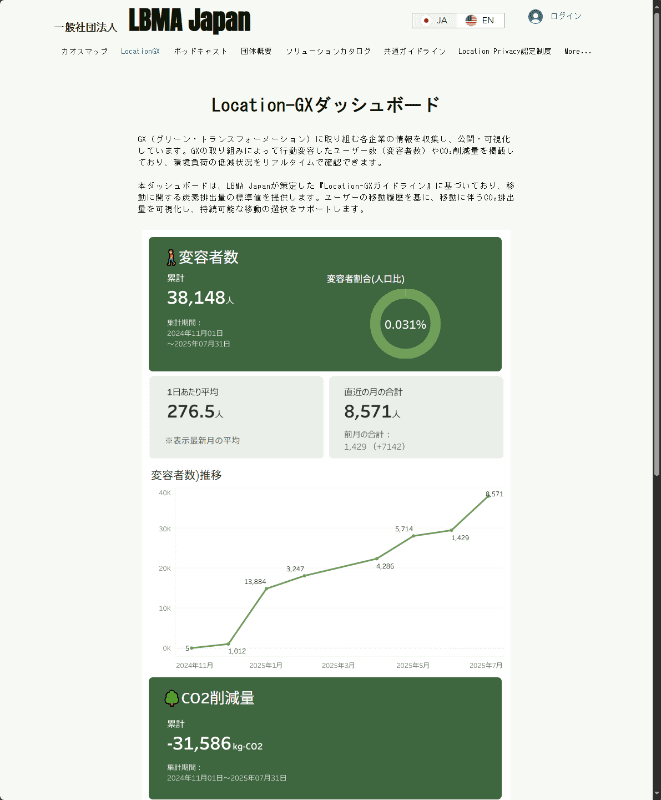Click the 8,571人 monthly total value

tap(372, 411)
